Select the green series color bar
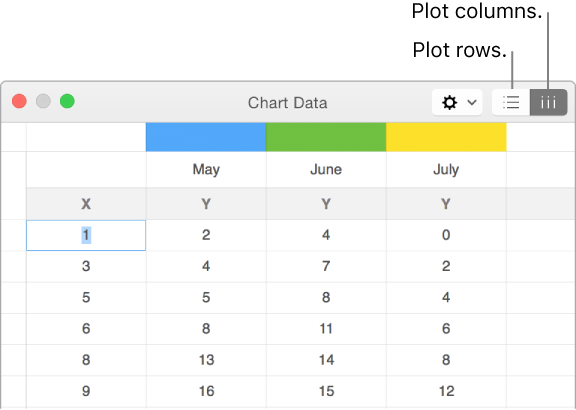The width and height of the screenshot is (576, 410). tap(326, 137)
